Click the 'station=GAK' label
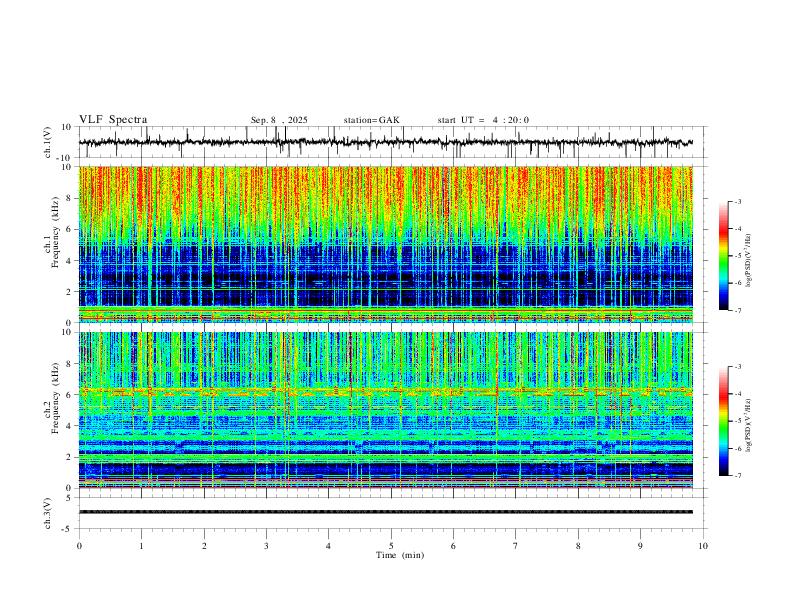Viewport: 792px width, 612px height. coord(371,120)
